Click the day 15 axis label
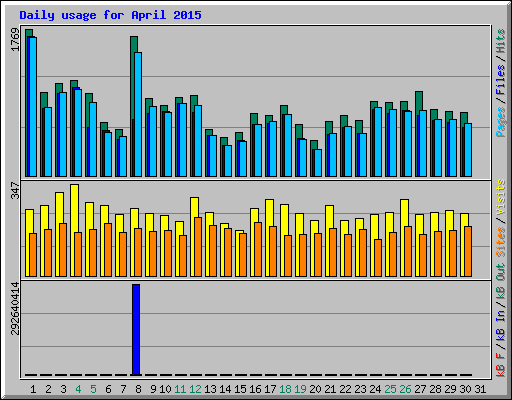Screen dimensions: 512x400 [x=240, y=389]
